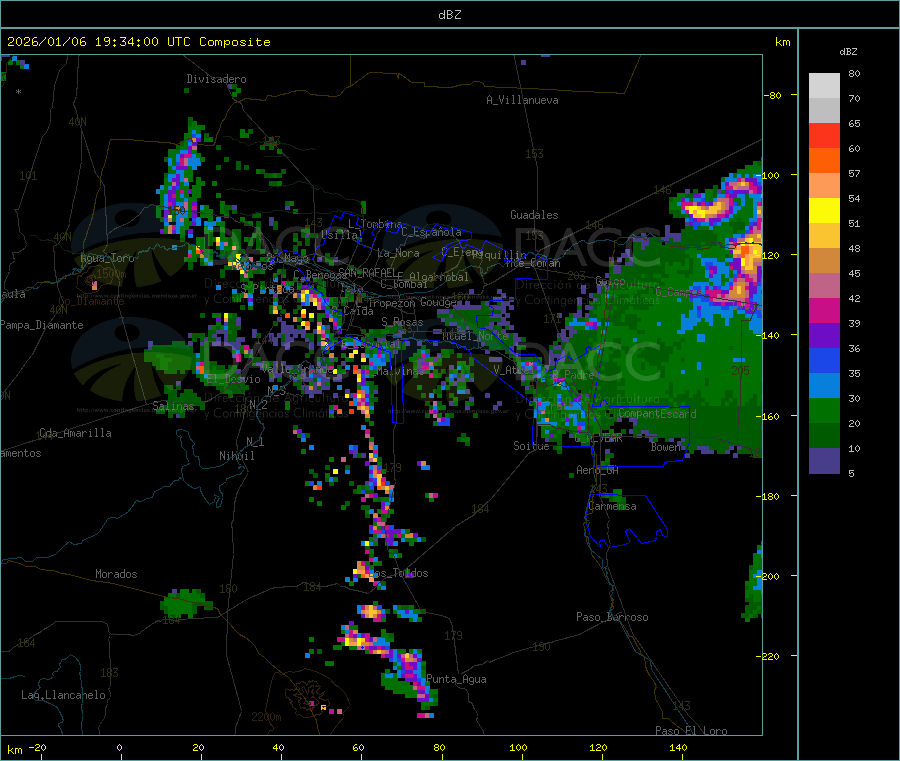Click the A_Villanueva map label
This screenshot has width=900, height=761.
coord(522,100)
